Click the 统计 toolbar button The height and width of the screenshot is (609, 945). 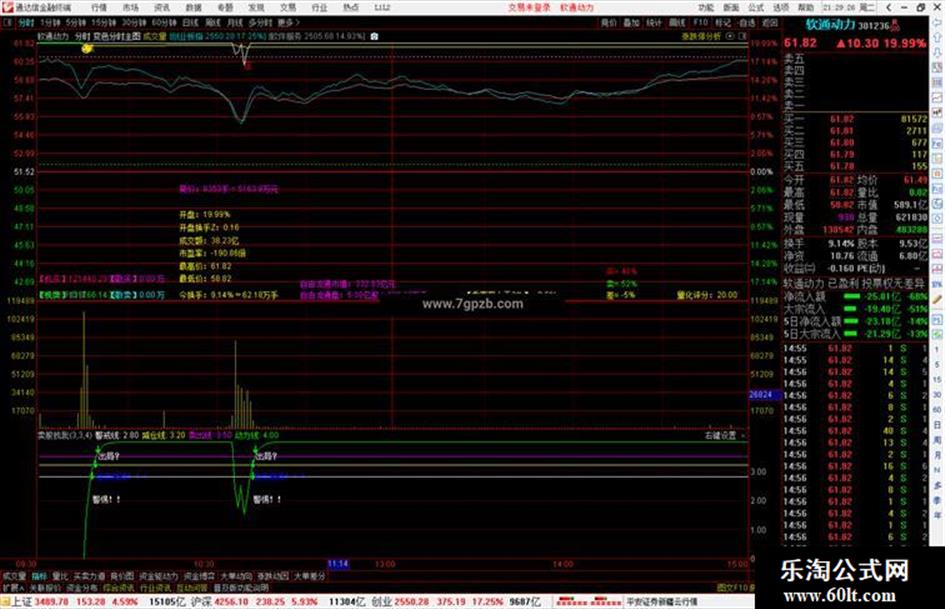point(654,22)
